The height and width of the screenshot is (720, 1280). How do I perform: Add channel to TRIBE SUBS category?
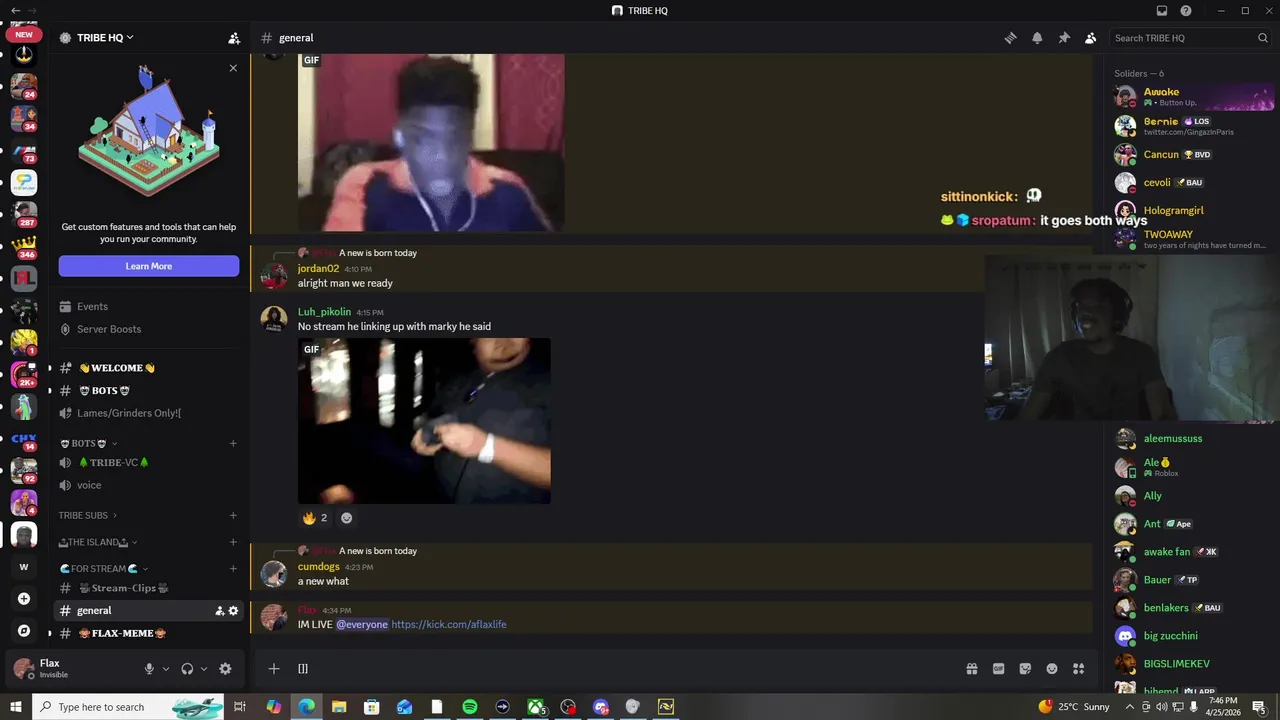coord(233,516)
